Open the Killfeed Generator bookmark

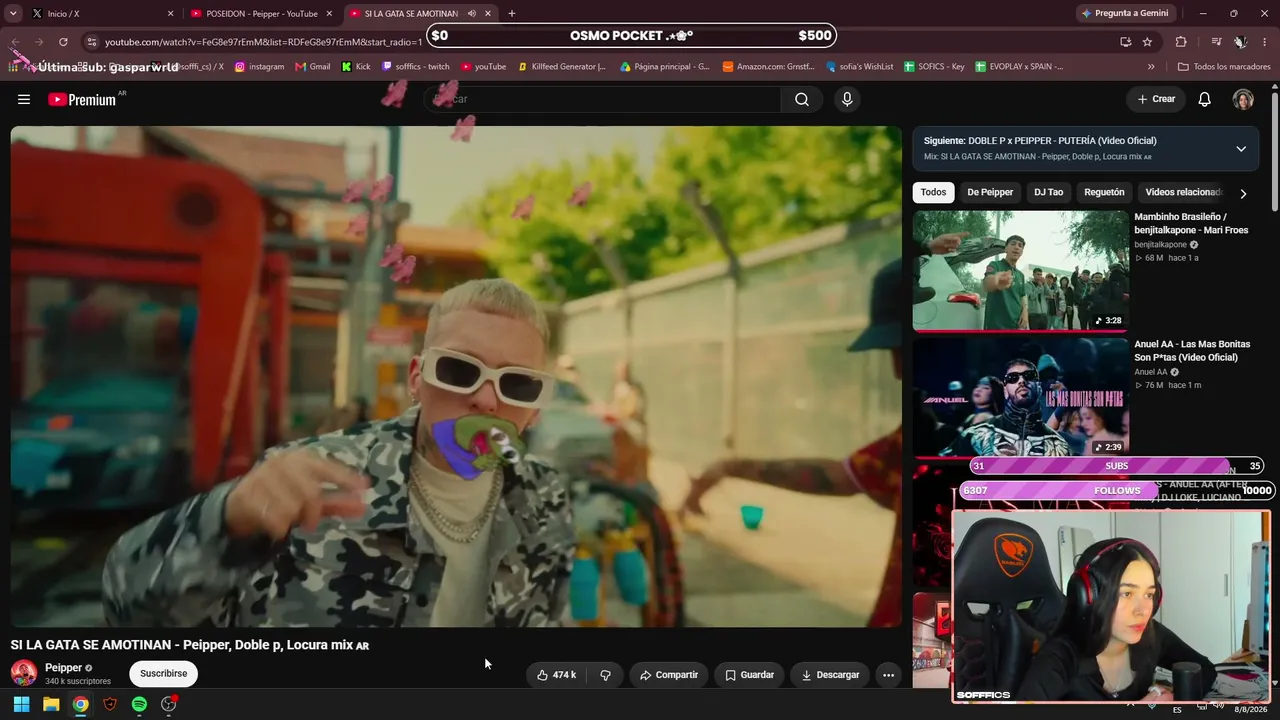coord(562,67)
